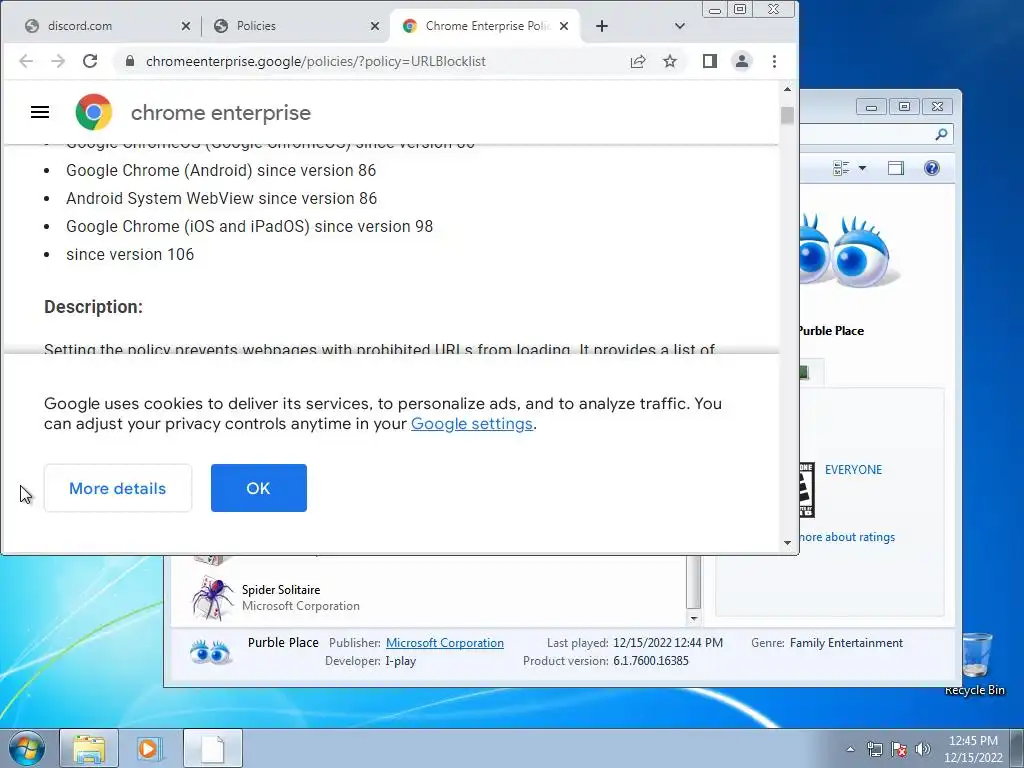The height and width of the screenshot is (768, 1024).
Task: Open a new tab
Action: [x=602, y=26]
